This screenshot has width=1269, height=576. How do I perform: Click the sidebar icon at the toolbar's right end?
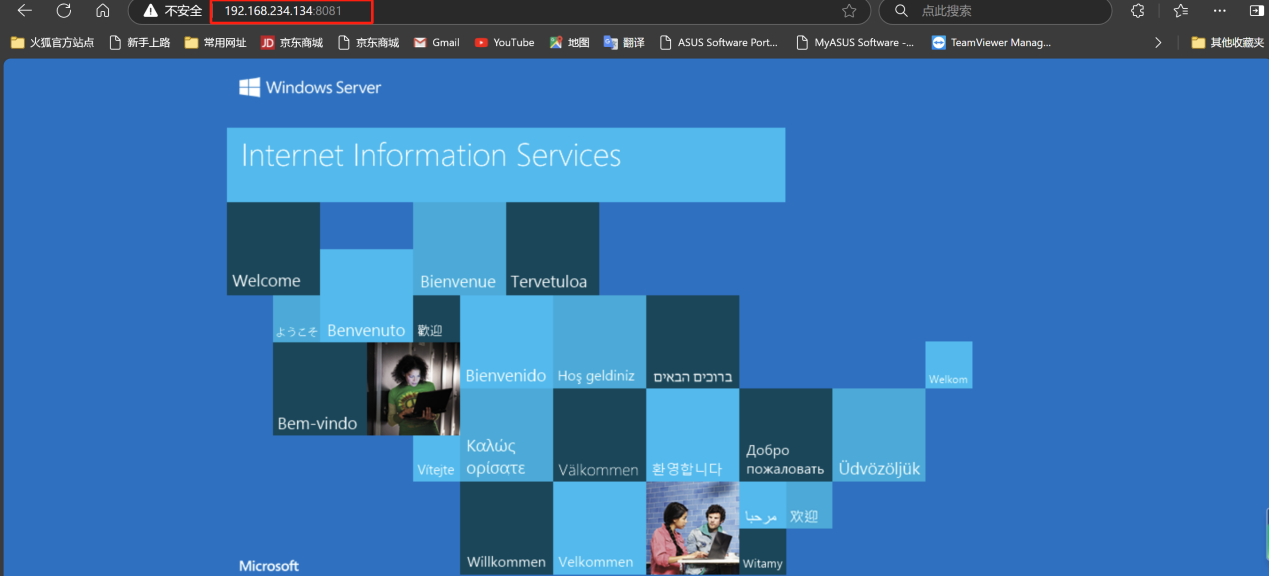coord(1257,11)
